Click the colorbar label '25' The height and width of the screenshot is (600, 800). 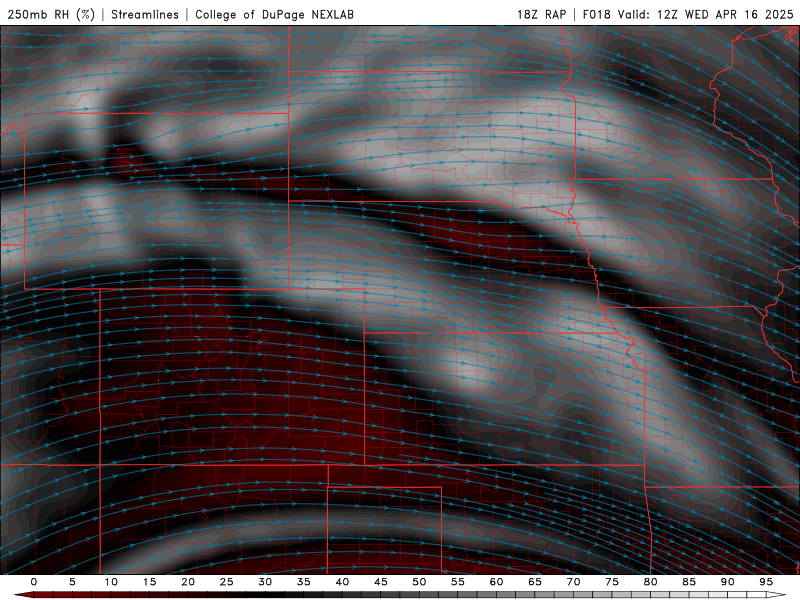[x=227, y=582]
